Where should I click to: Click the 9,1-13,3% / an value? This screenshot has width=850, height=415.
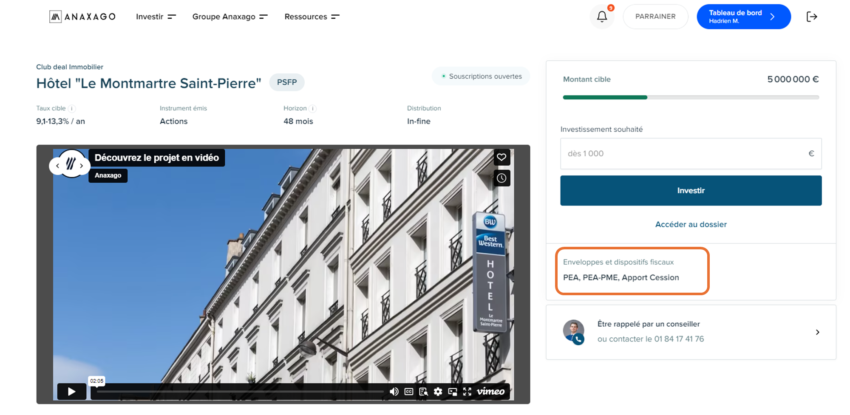point(61,121)
